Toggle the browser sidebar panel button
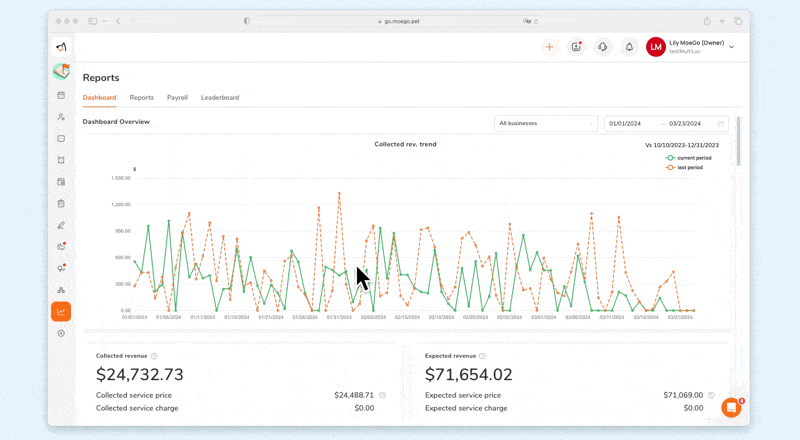This screenshot has height=440, width=800. coord(92,21)
